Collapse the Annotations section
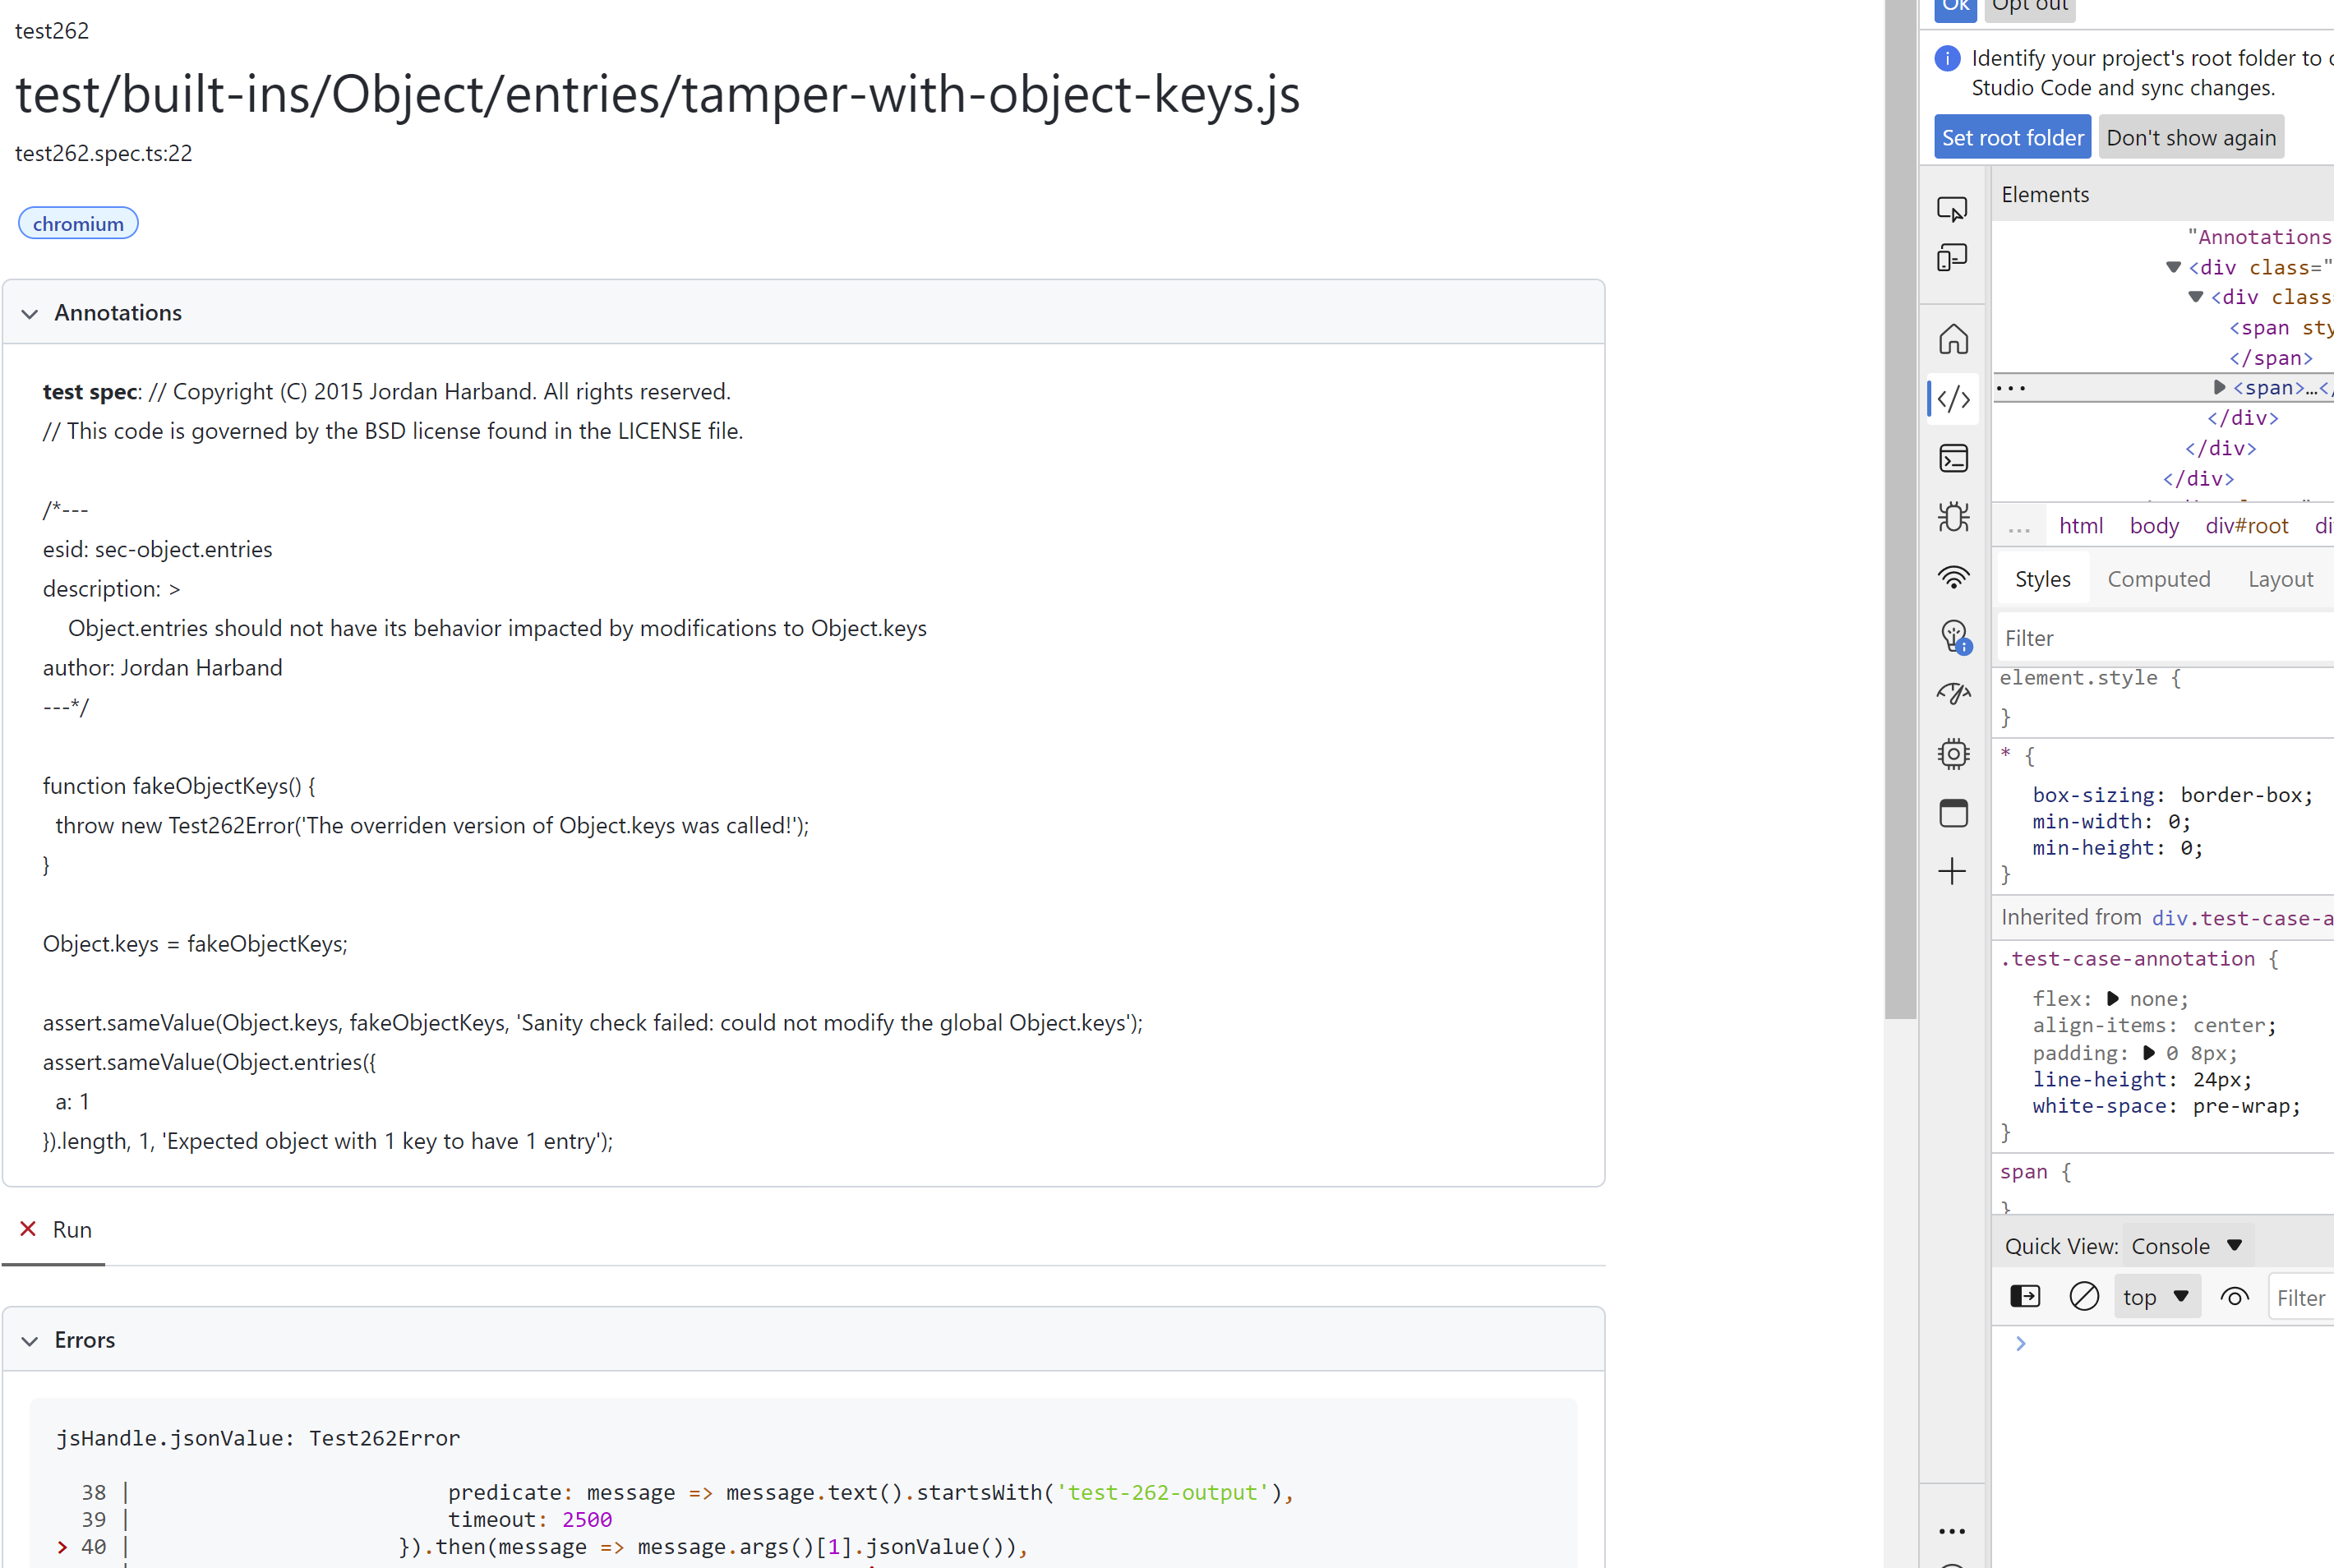The width and height of the screenshot is (2334, 1568). point(30,312)
